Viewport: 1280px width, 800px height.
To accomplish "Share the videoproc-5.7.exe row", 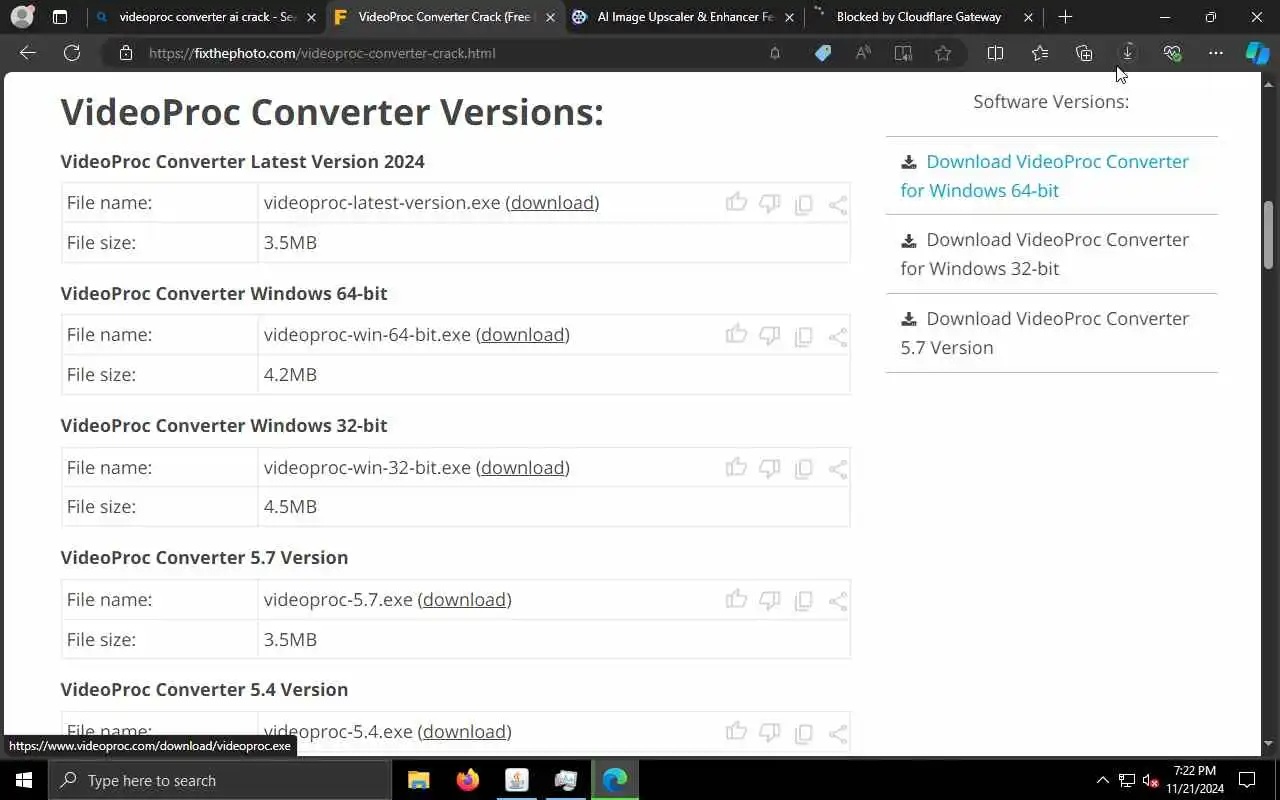I will pos(838,600).
